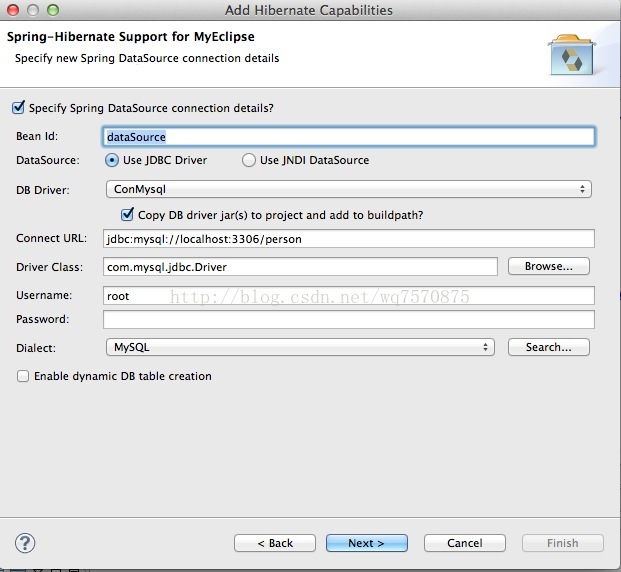This screenshot has height=572, width=621.
Task: Click the Connect URL: label
Action: (51, 238)
